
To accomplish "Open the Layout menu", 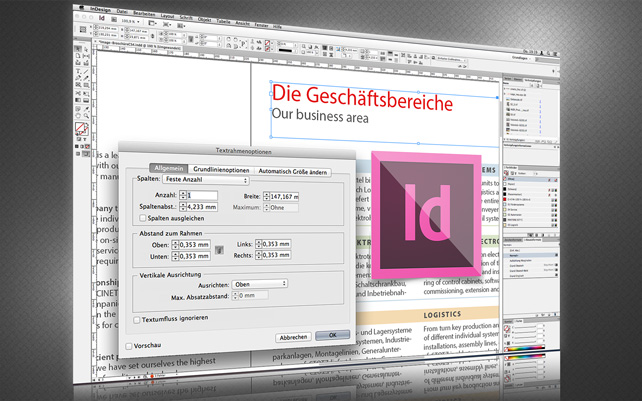I will click(167, 16).
